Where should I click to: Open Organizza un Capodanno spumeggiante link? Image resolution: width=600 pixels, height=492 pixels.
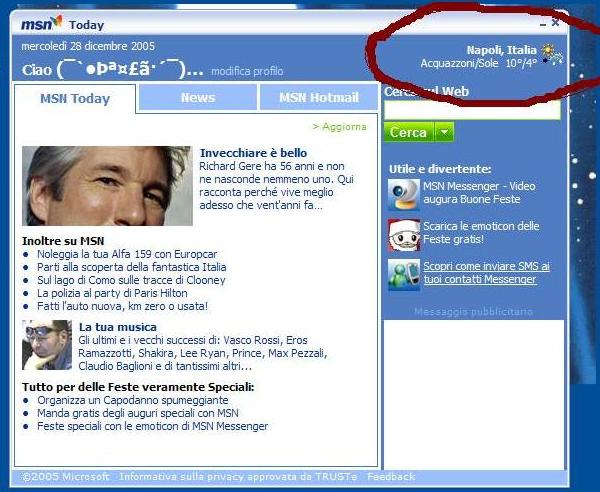pos(133,400)
